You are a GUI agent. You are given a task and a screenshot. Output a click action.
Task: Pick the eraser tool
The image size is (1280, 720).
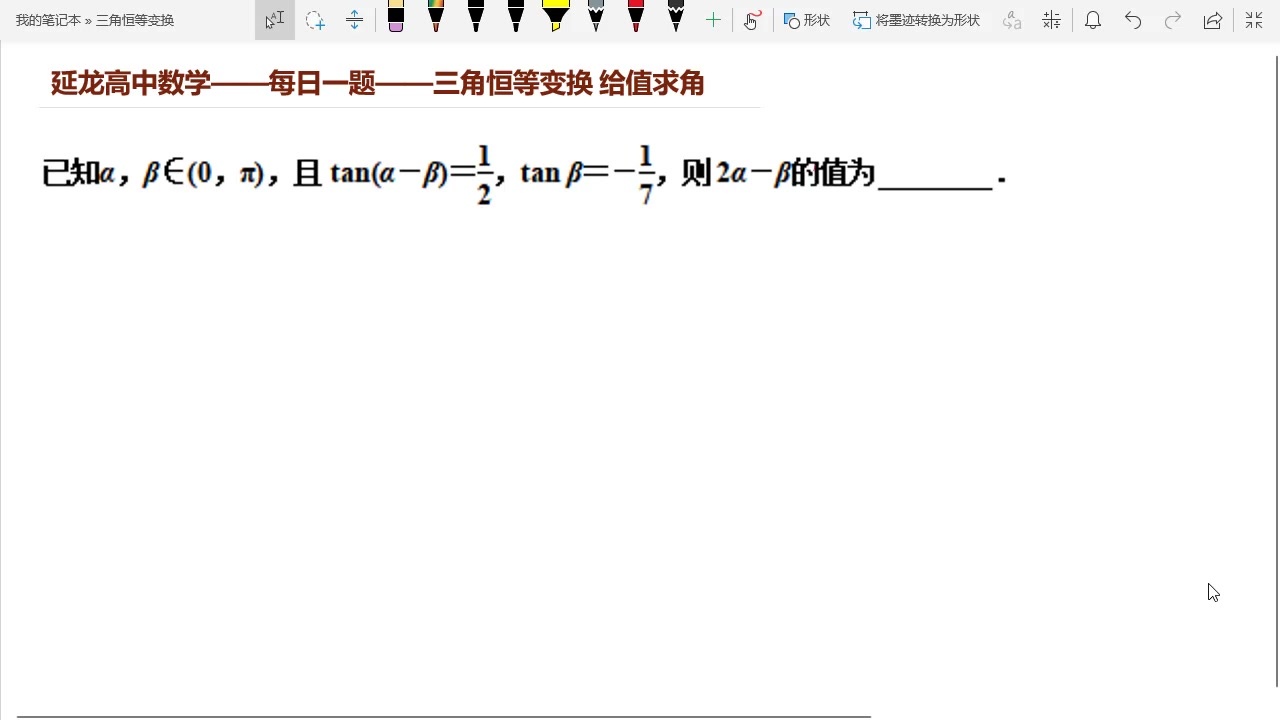[396, 16]
